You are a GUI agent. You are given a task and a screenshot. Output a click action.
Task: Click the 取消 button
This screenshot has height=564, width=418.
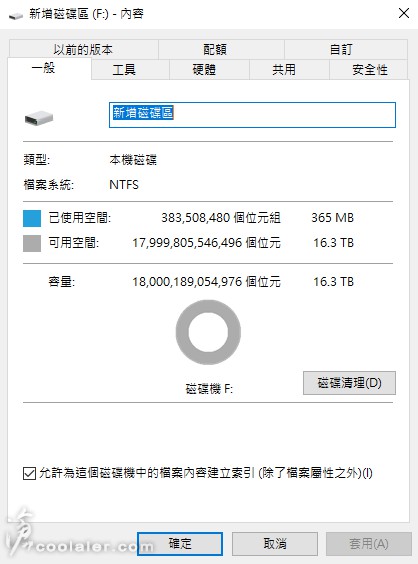275,543
